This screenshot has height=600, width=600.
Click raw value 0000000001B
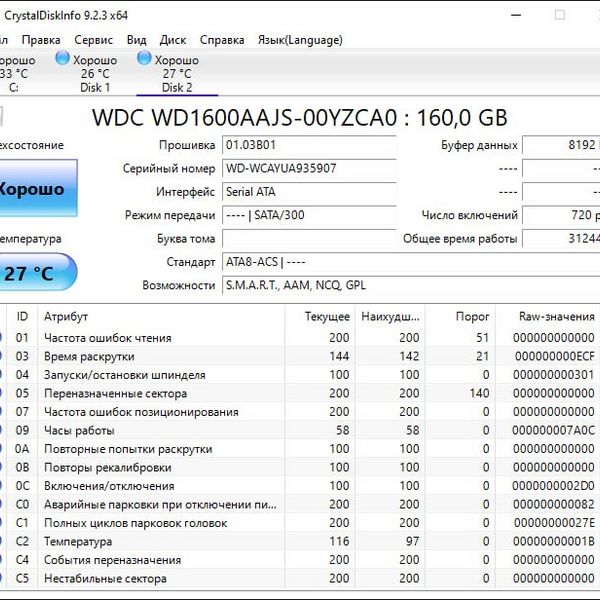click(x=554, y=541)
